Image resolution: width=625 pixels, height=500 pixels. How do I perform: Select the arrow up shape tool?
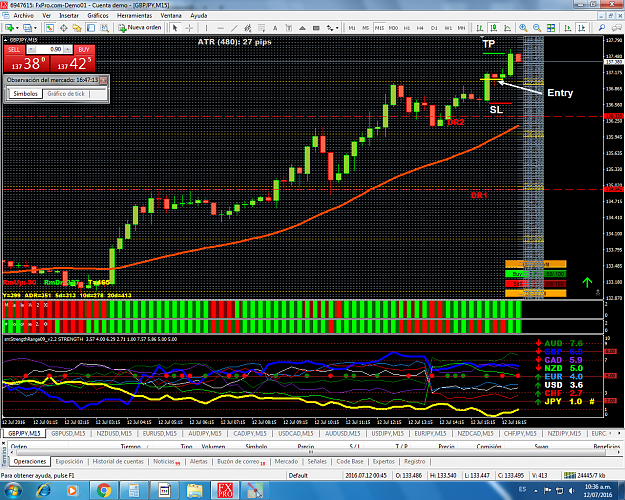click(303, 28)
